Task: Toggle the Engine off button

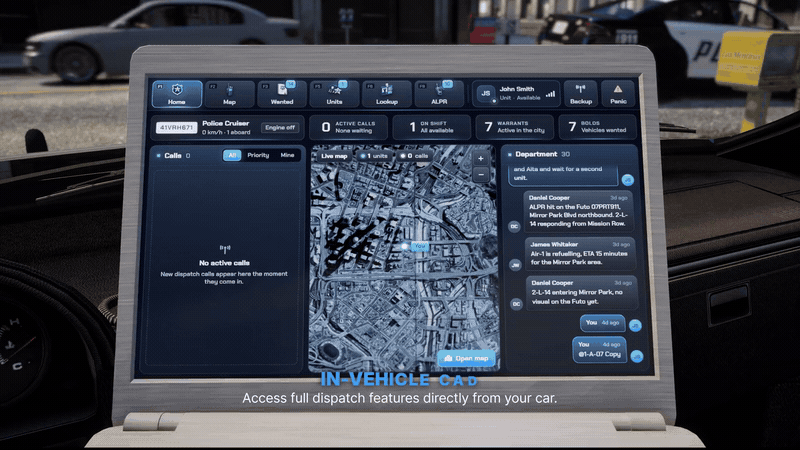Action: click(x=280, y=128)
